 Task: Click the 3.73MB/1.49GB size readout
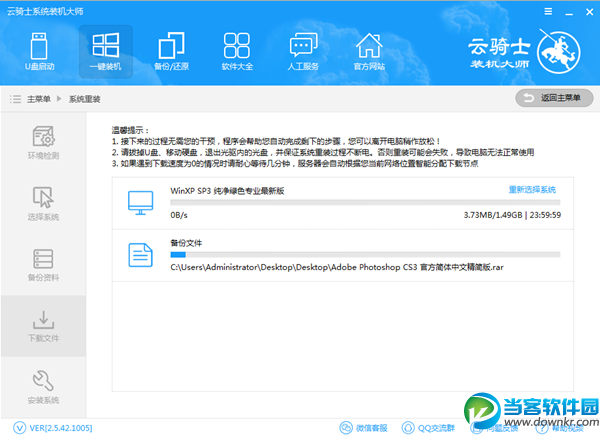493,215
